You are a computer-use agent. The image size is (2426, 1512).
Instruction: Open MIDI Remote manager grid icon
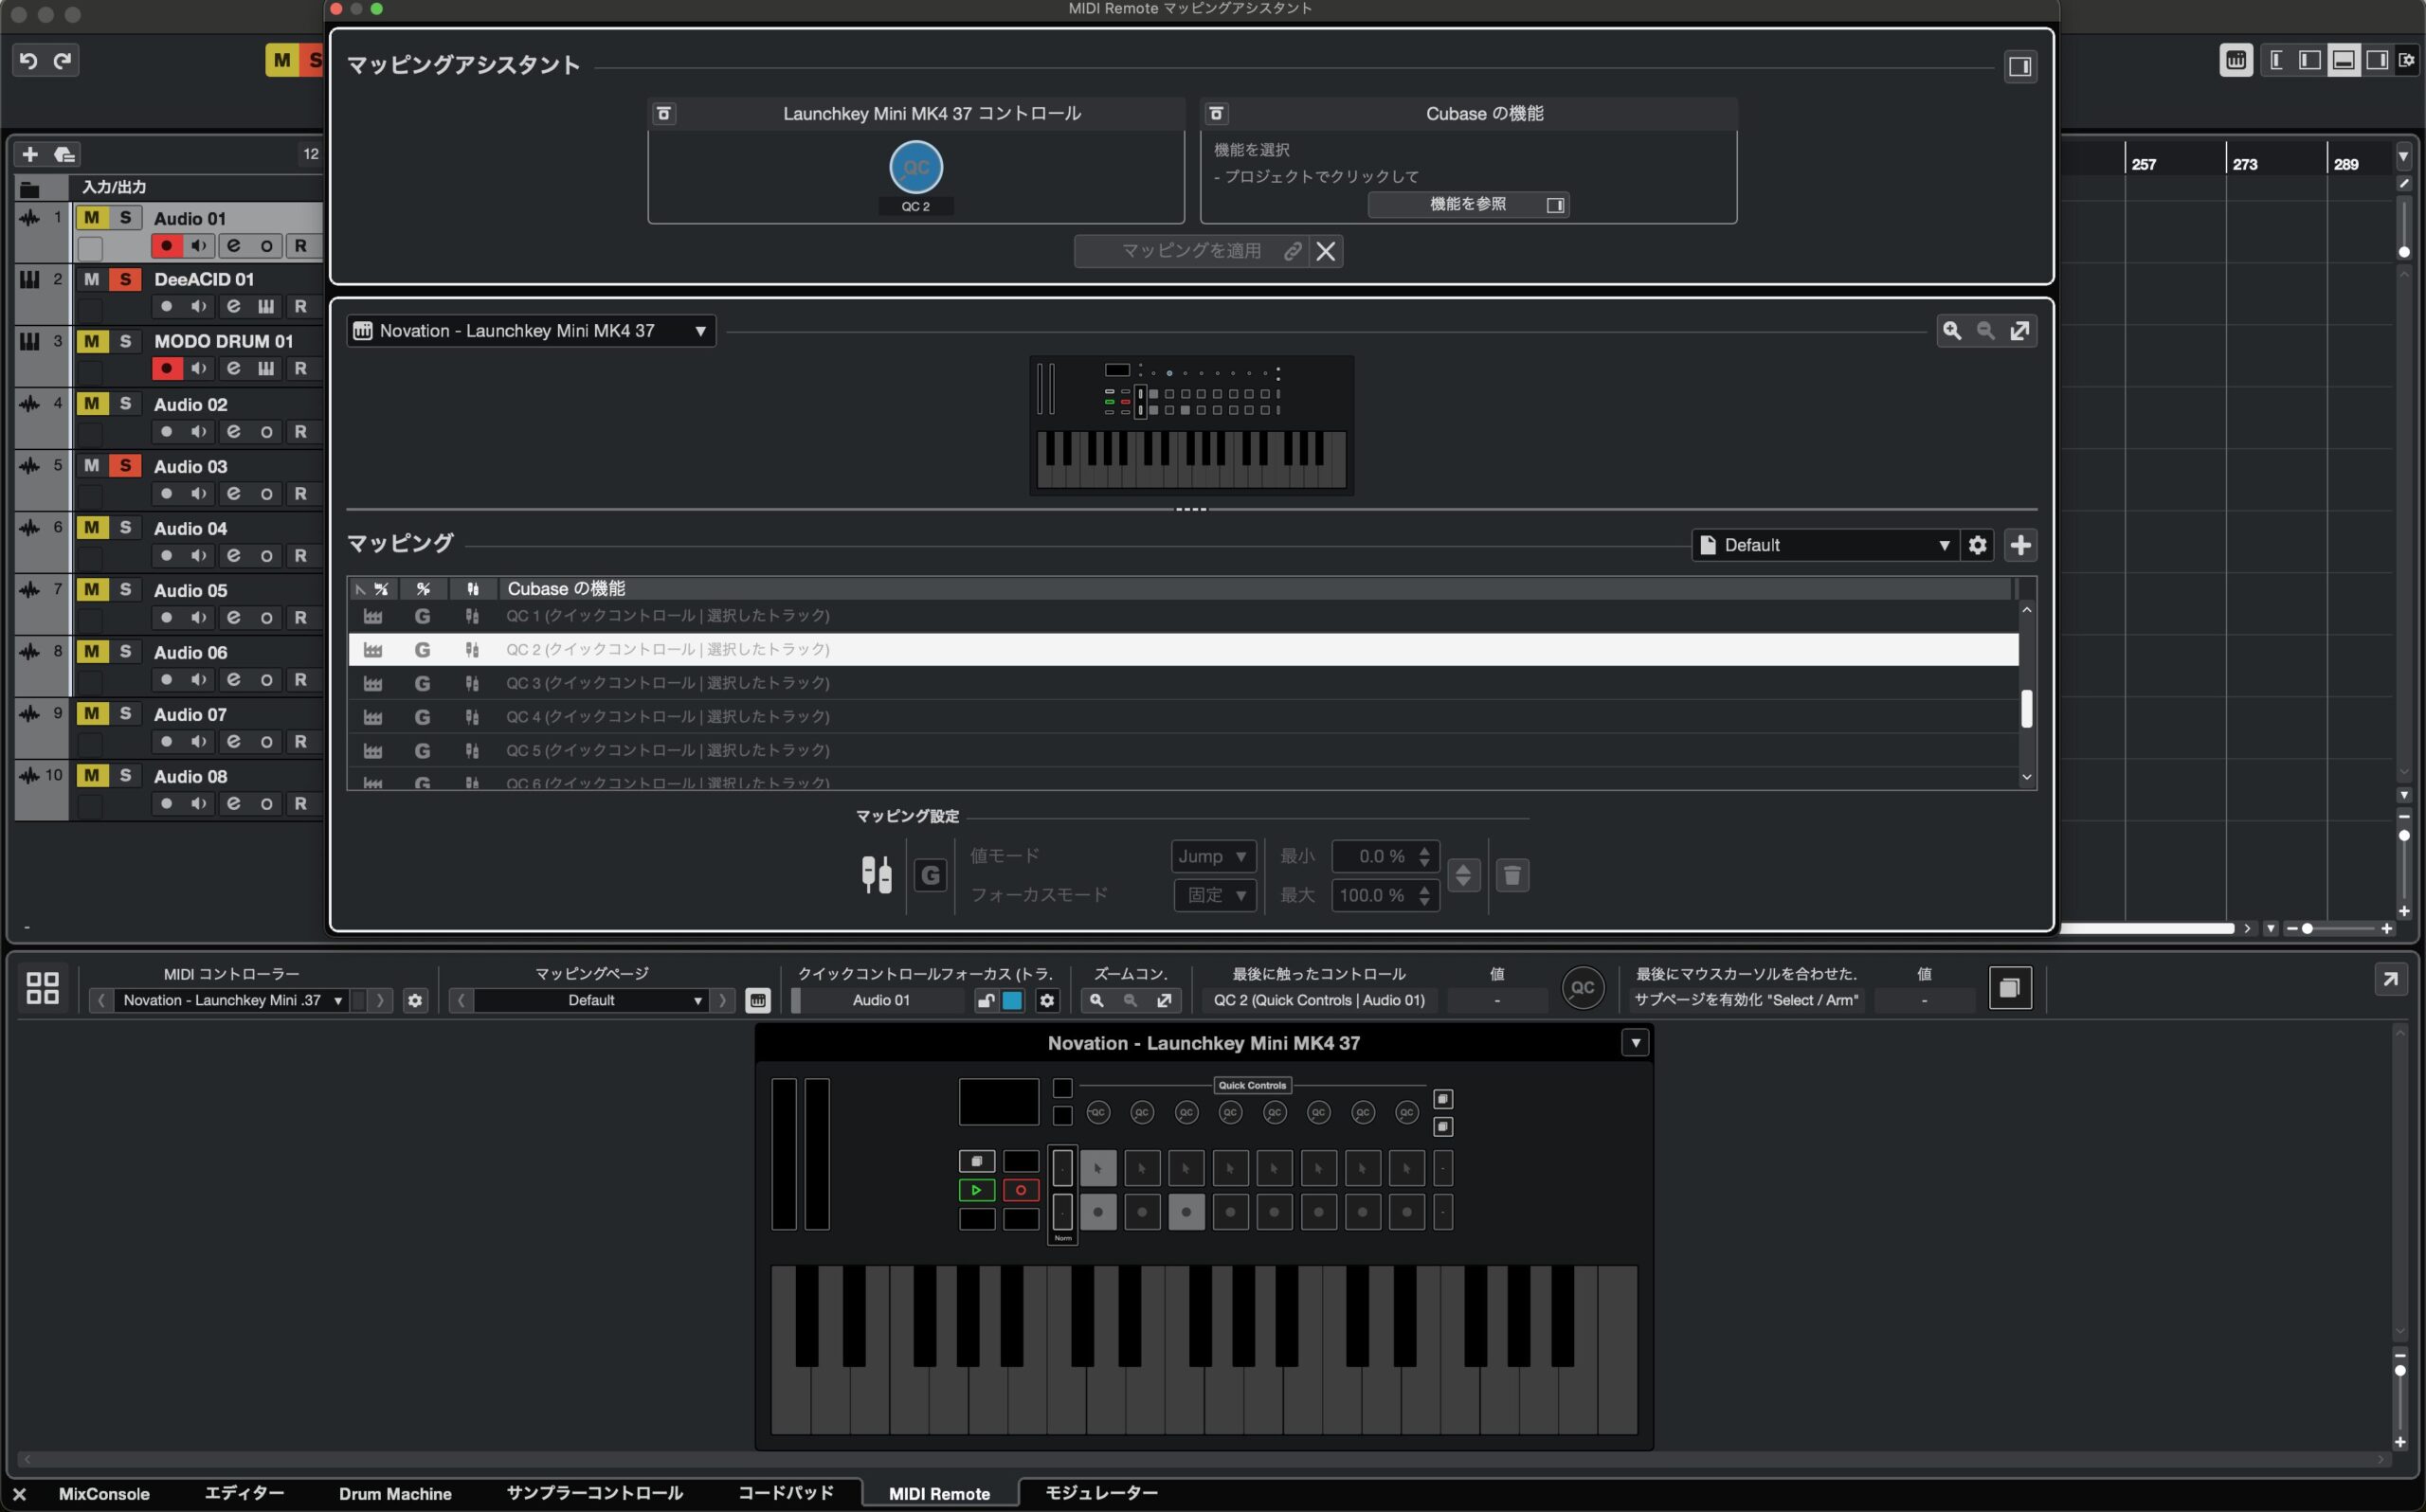[x=42, y=988]
